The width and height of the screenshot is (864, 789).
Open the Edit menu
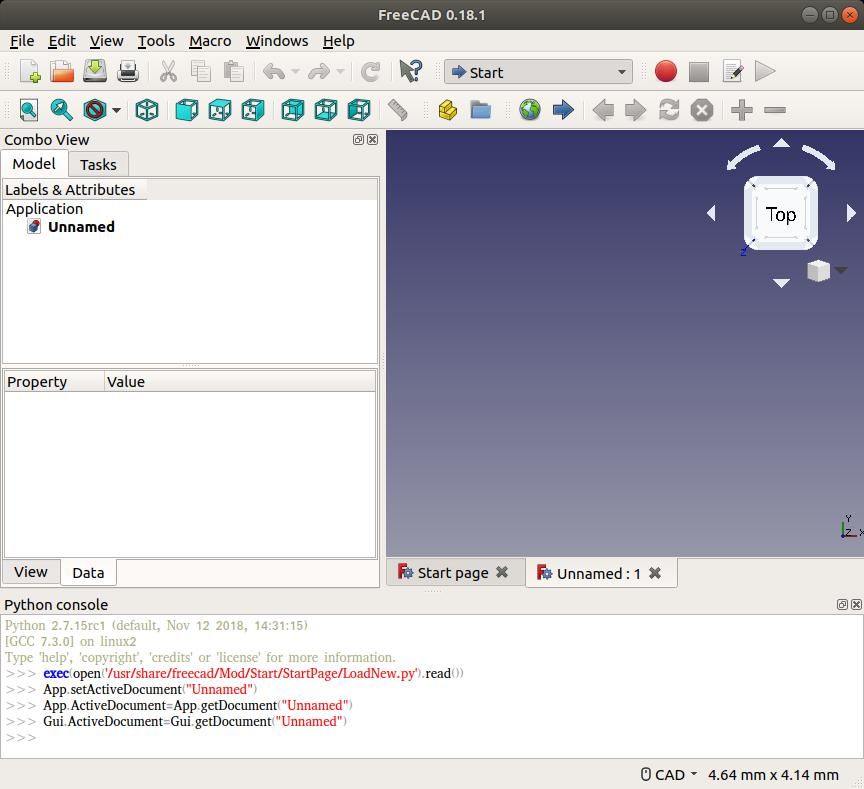[62, 41]
